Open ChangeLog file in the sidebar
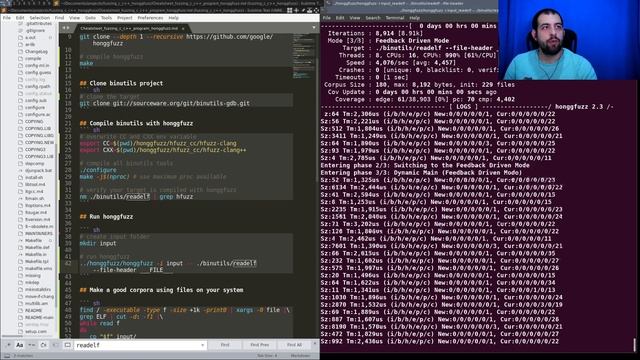The image size is (640, 360). tap(36, 51)
